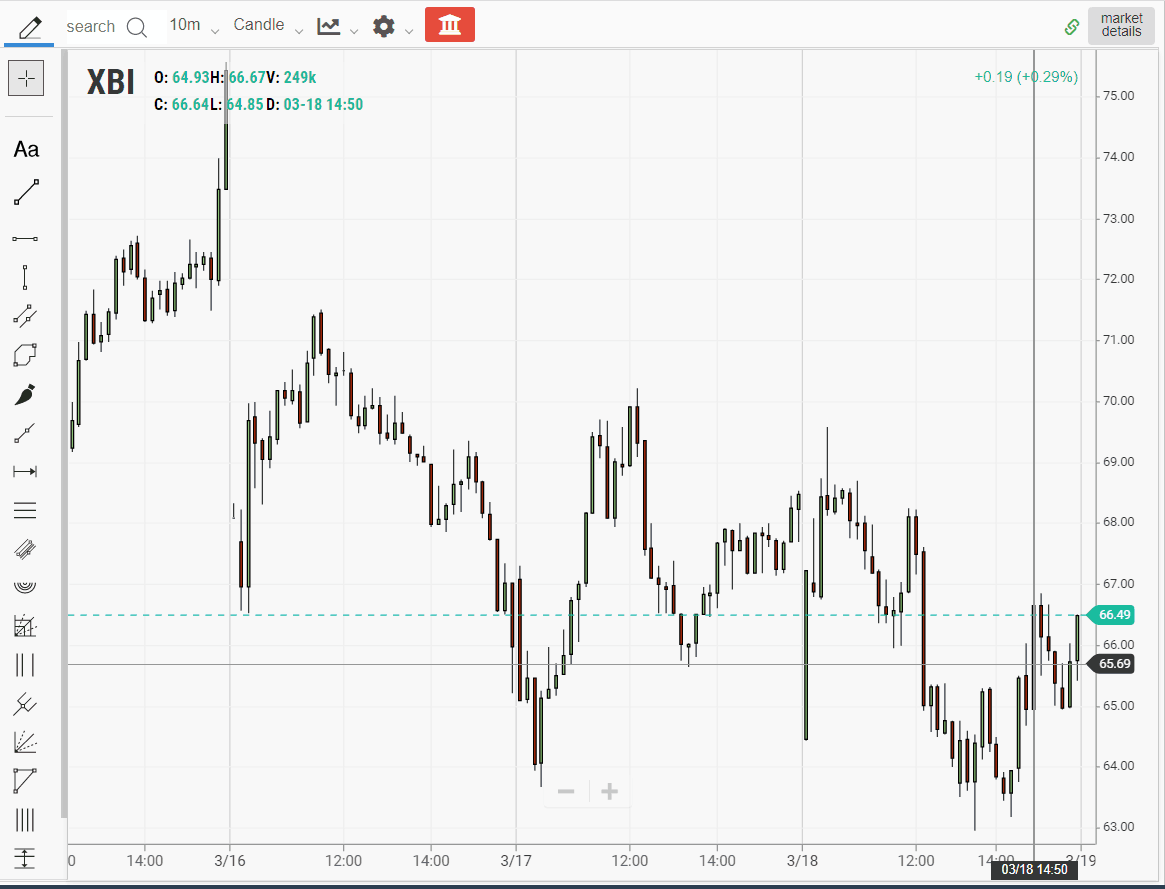Zoom out with the minus button
This screenshot has width=1165, height=889.
(566, 792)
